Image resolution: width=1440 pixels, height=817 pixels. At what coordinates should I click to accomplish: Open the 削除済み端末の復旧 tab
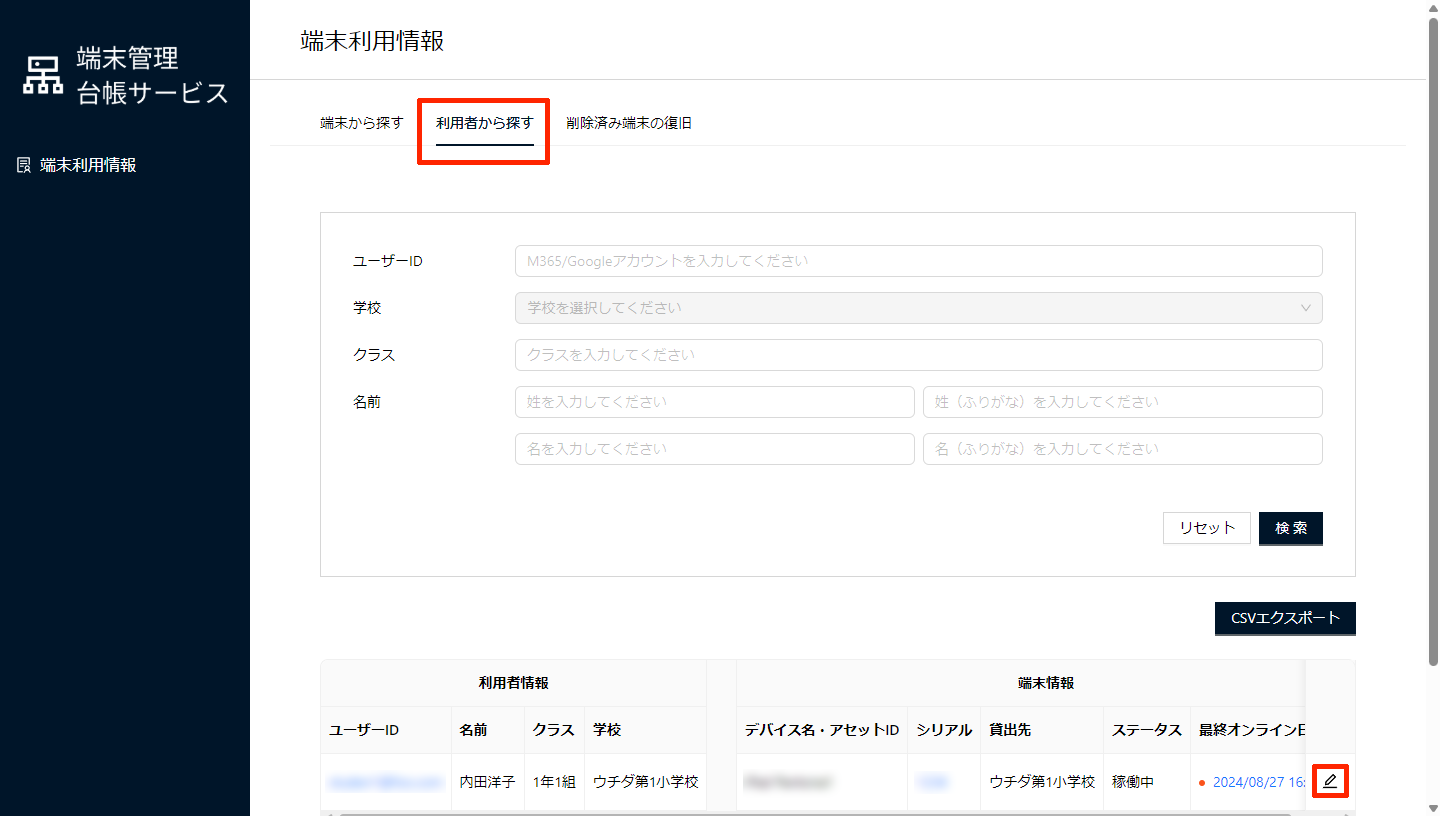click(x=628, y=123)
